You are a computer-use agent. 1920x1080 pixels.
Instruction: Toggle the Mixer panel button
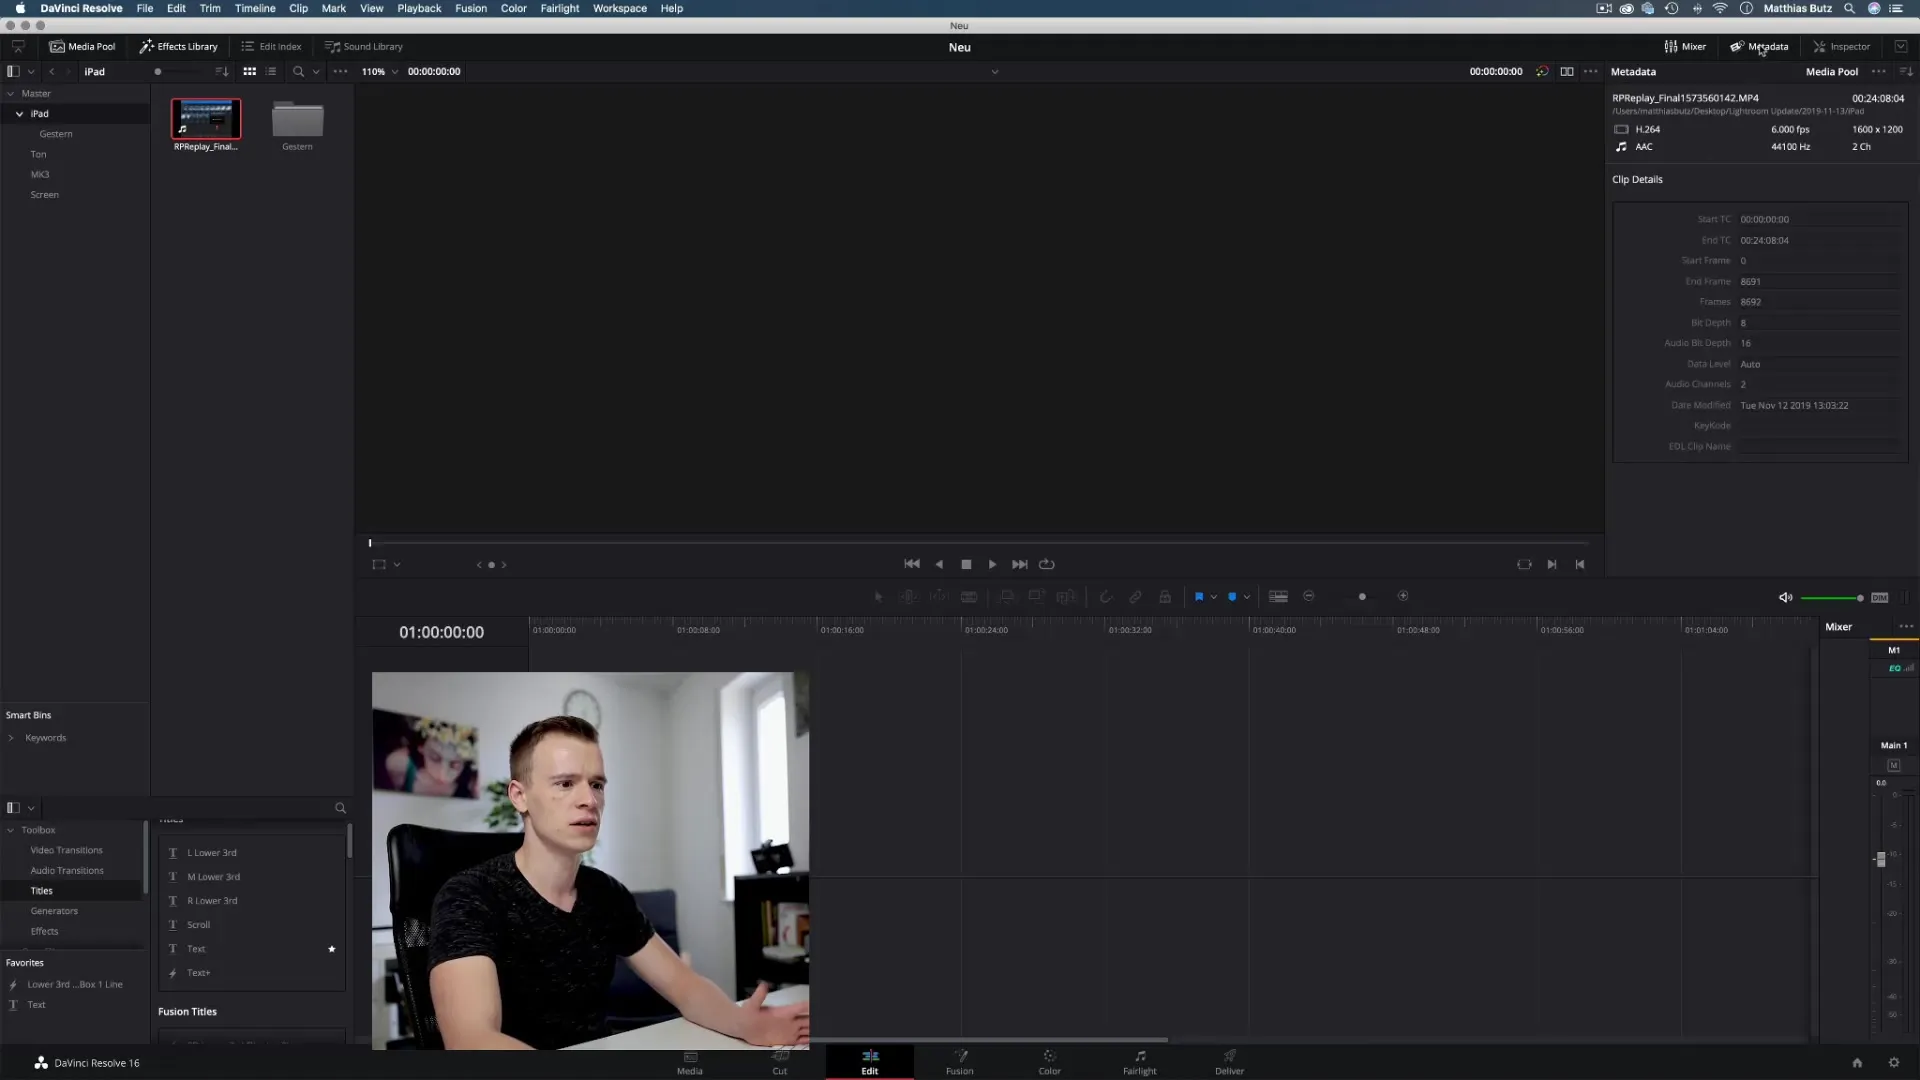coord(1685,46)
